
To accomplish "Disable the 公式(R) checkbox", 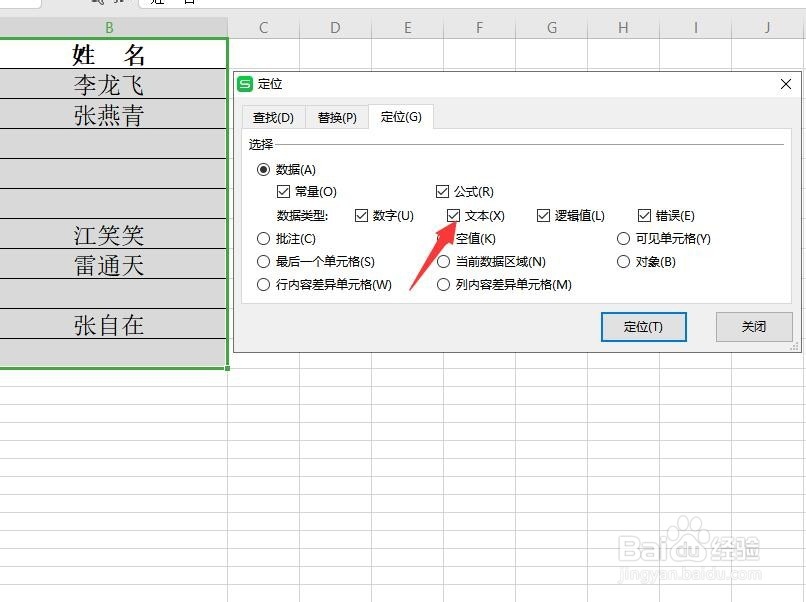I will 442,191.
